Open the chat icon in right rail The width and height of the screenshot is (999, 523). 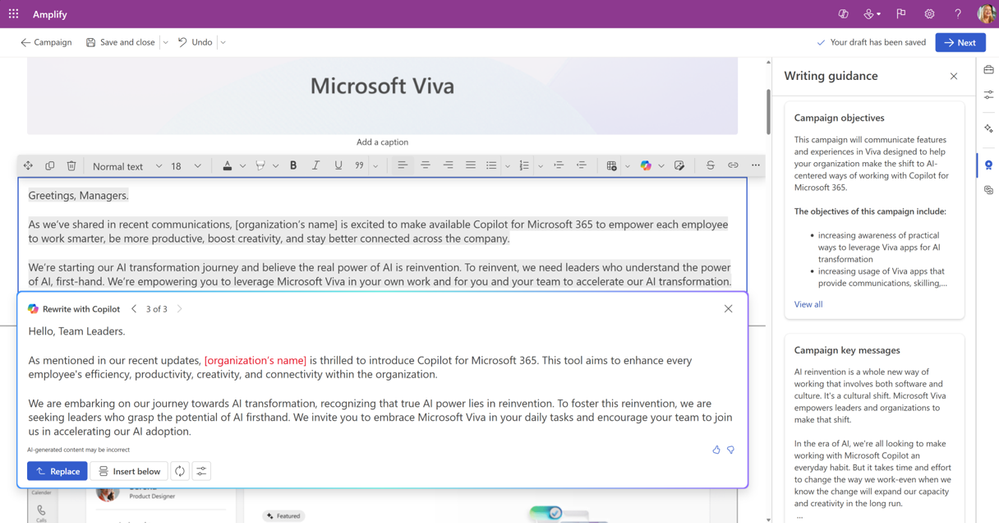click(x=989, y=190)
